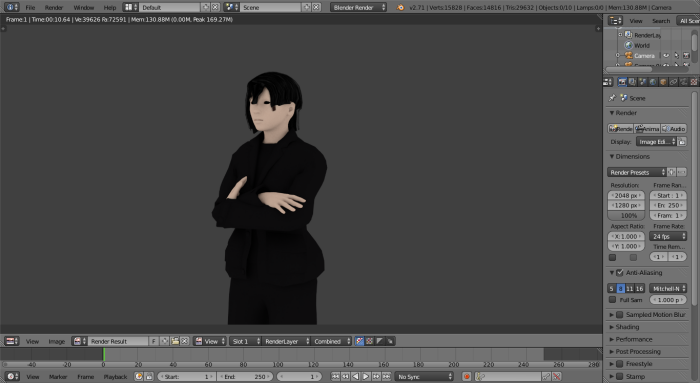Select the Object properties tab icon
Viewport: 700px width, 383px height.
663,82
